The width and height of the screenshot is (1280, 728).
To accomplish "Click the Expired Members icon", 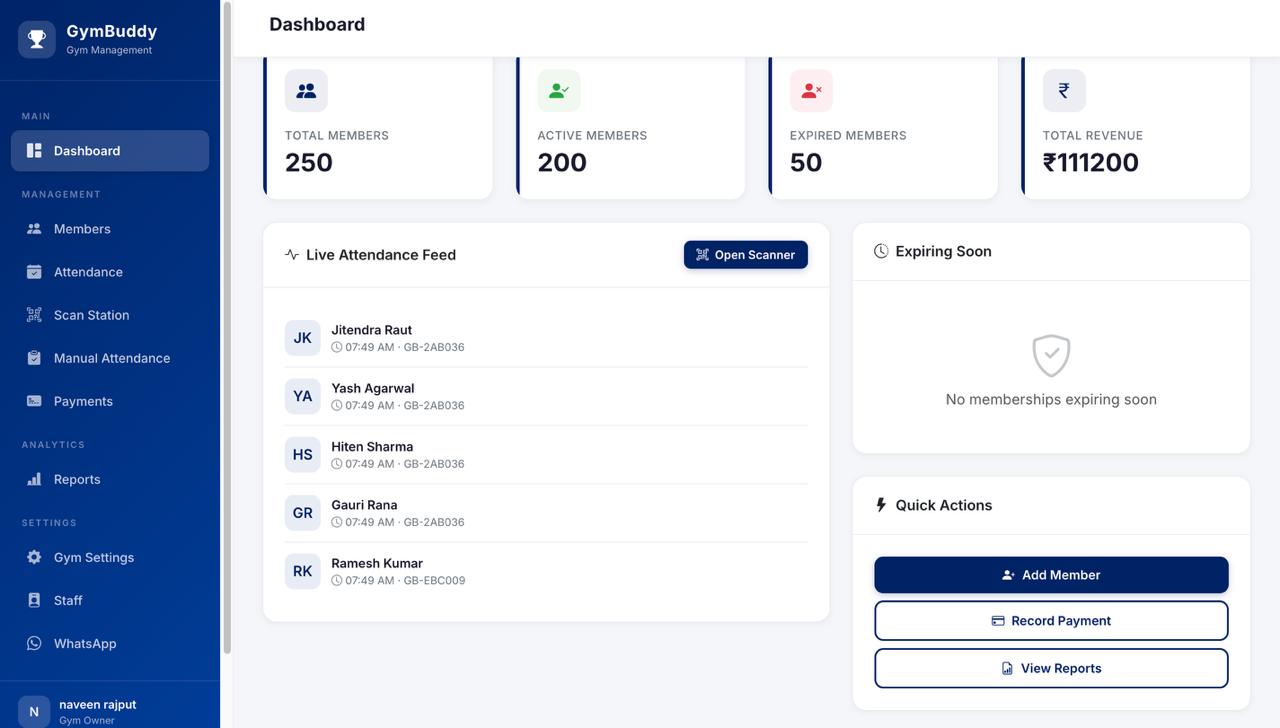I will tap(811, 91).
